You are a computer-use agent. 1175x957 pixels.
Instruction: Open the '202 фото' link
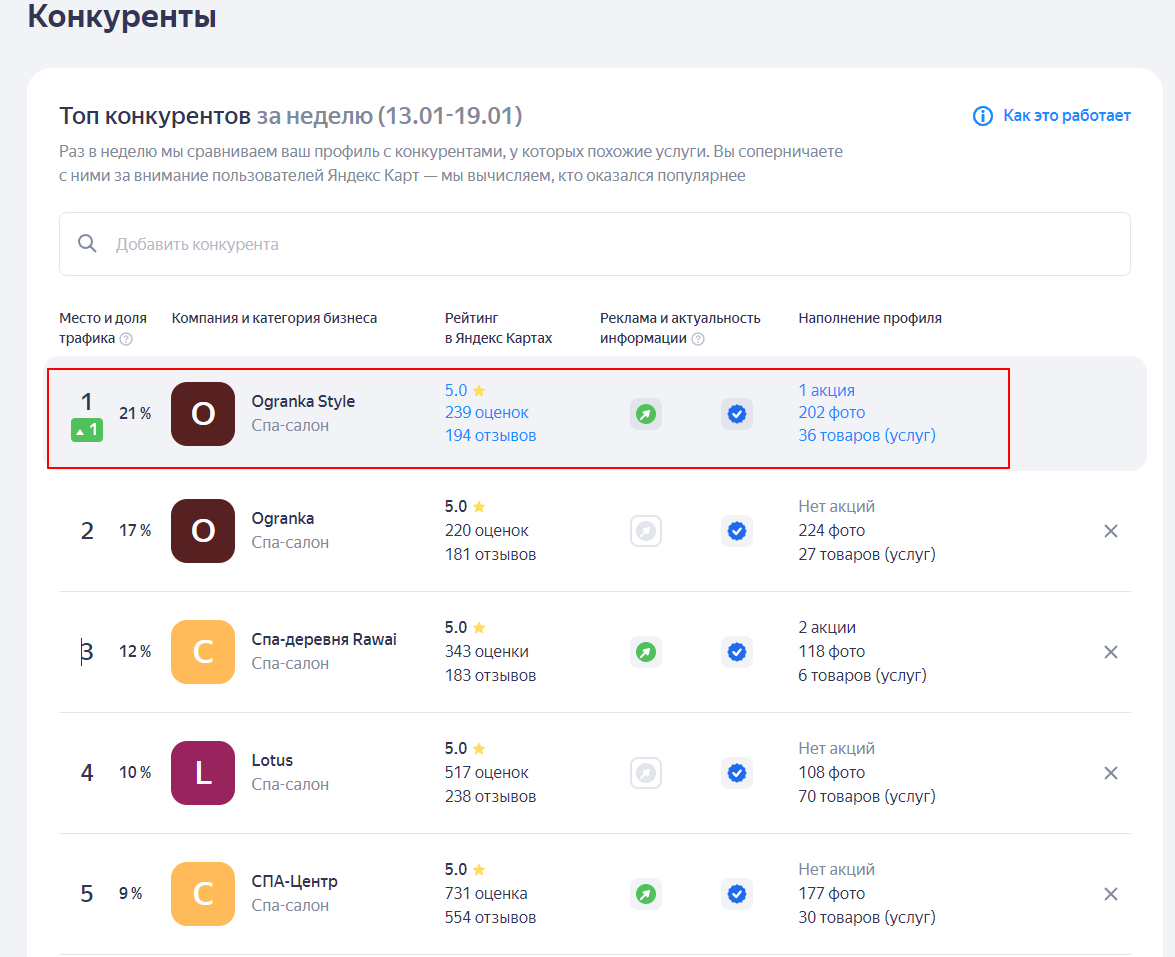coord(831,412)
